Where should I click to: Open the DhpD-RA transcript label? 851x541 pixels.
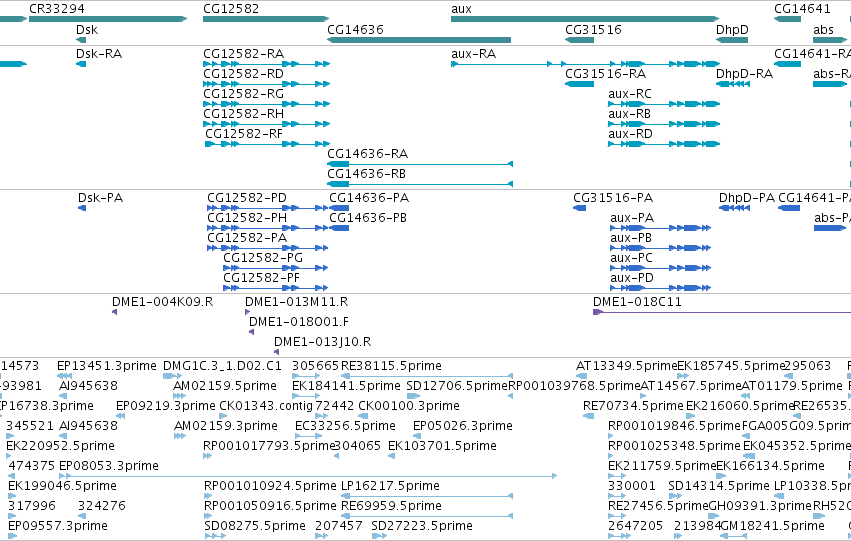[744, 74]
